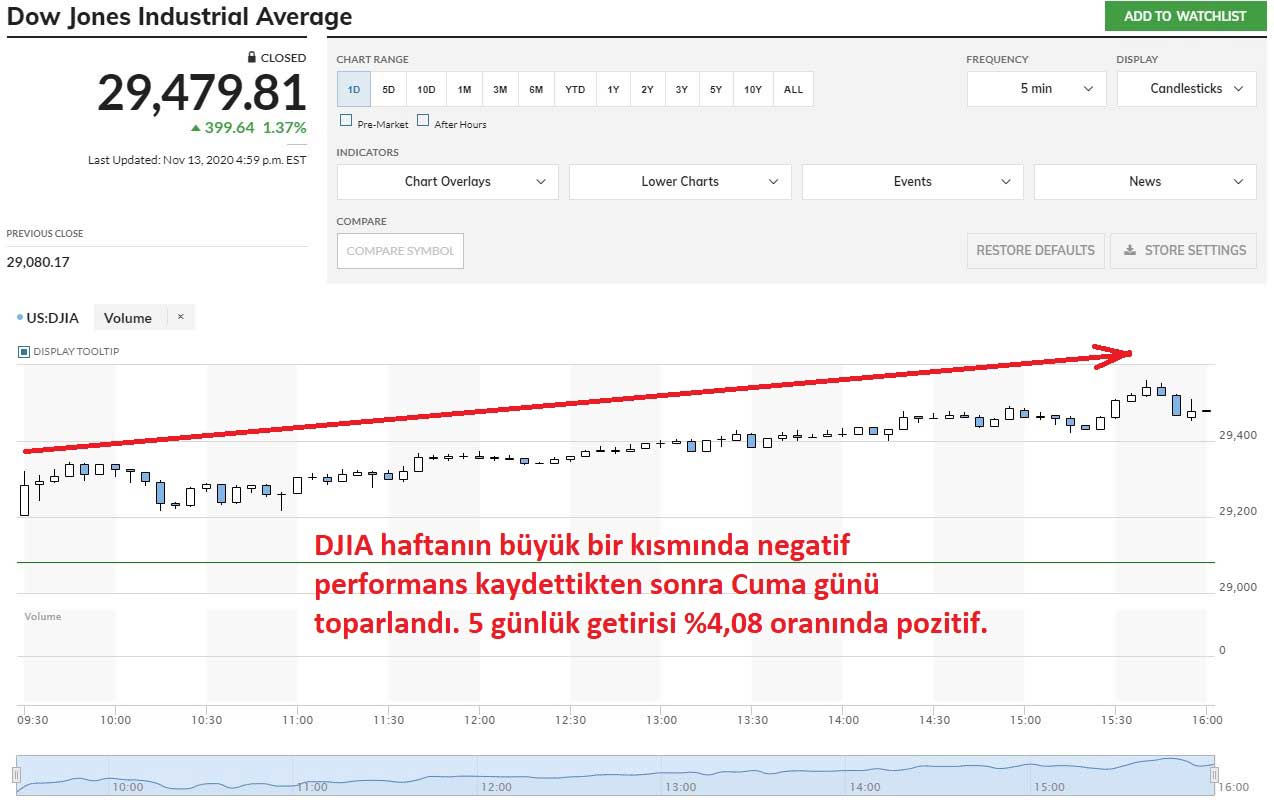Open the Display Candlesticks dropdown
The image size is (1274, 808).
click(1186, 89)
